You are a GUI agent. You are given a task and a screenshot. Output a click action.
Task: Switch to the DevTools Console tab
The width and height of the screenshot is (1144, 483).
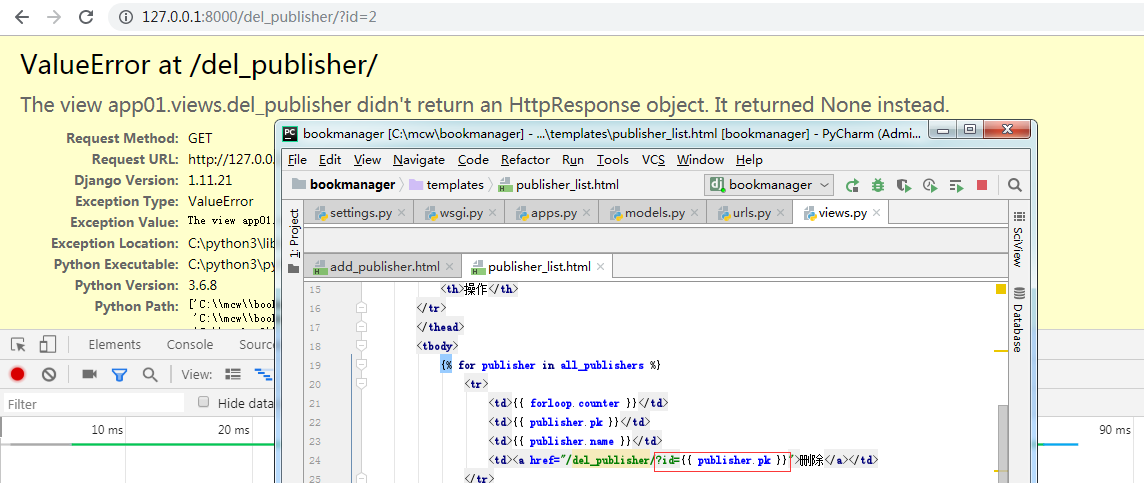pos(190,344)
